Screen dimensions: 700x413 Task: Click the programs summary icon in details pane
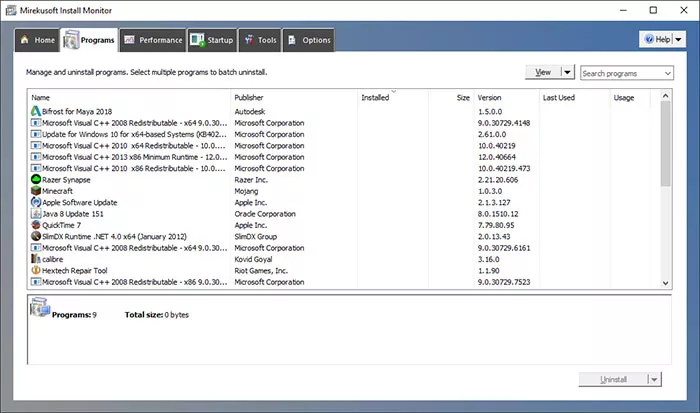(40, 307)
